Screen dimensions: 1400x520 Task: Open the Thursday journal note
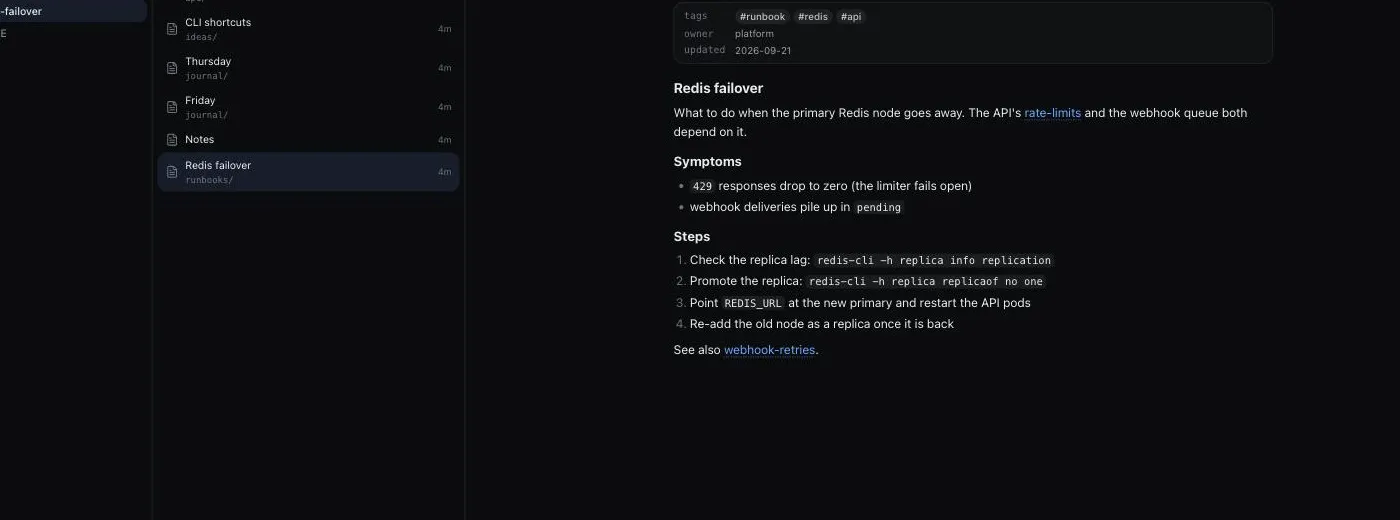pyautogui.click(x=308, y=68)
